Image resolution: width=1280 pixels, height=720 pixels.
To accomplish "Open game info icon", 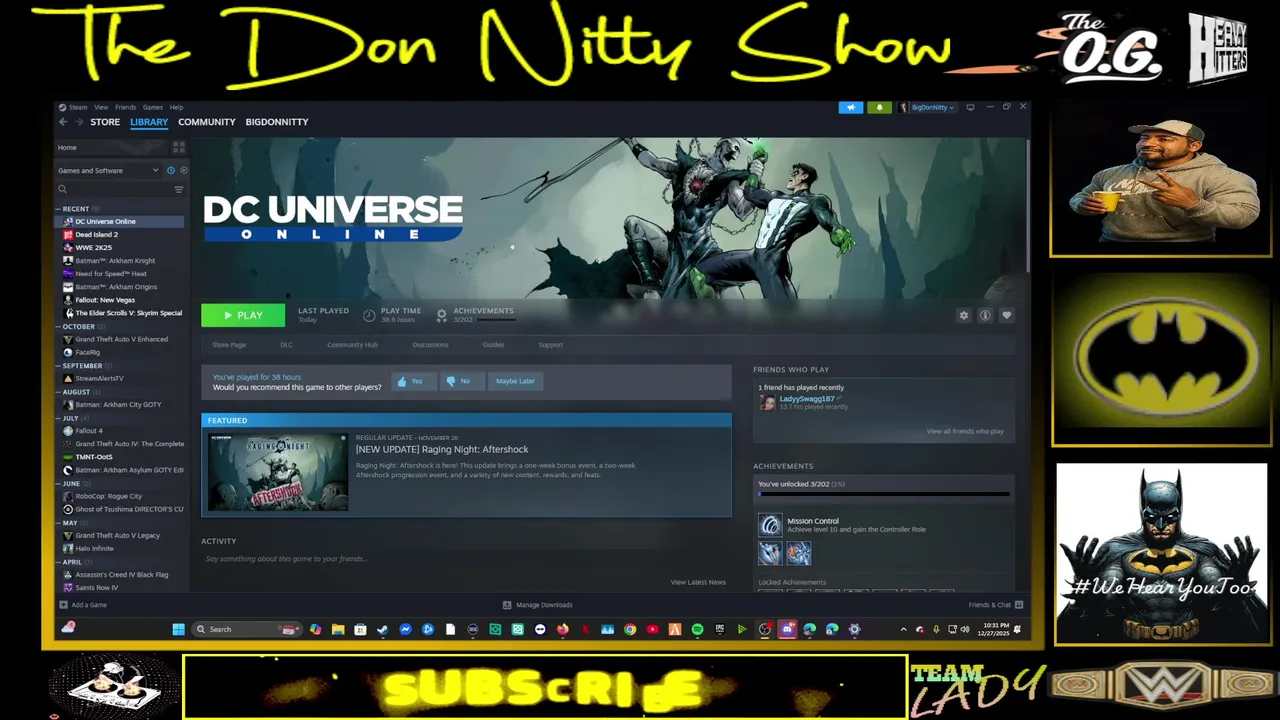I will (x=985, y=315).
